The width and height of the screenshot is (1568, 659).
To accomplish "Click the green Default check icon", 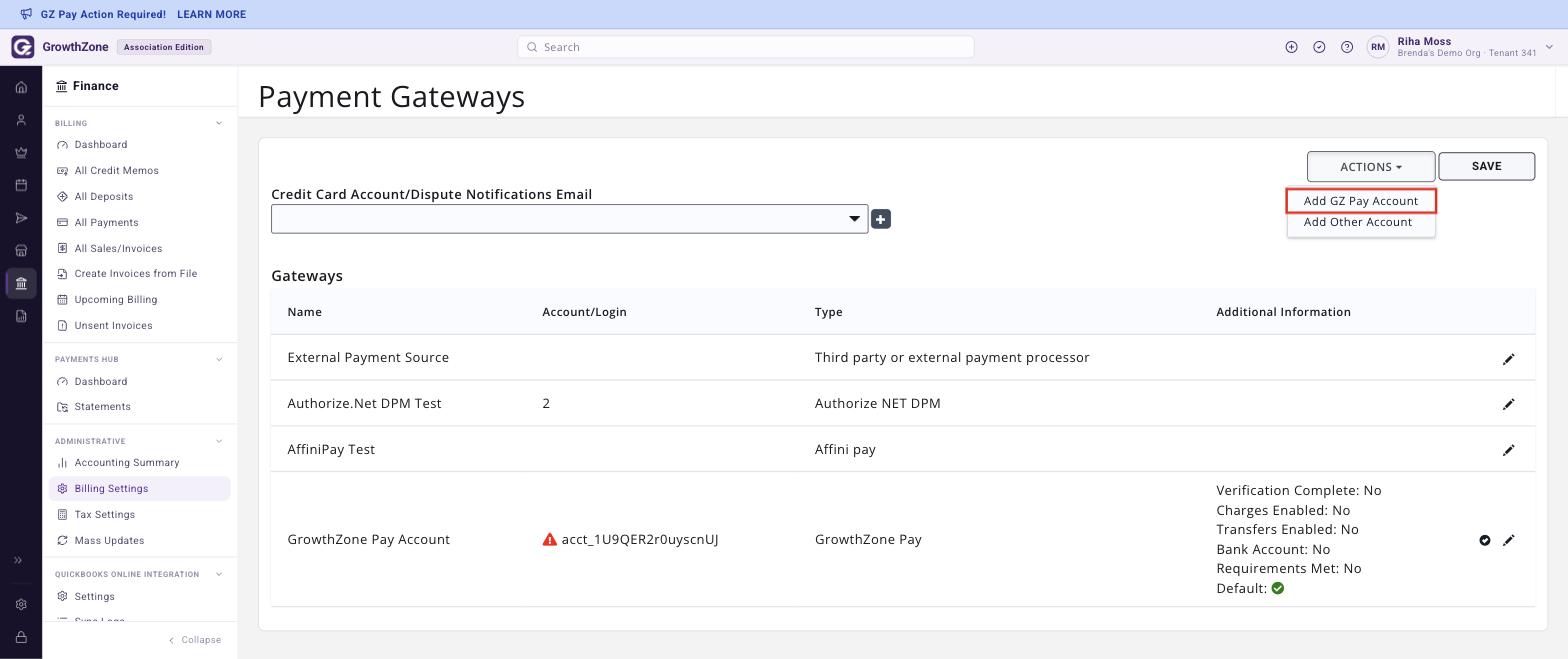I will [1278, 588].
